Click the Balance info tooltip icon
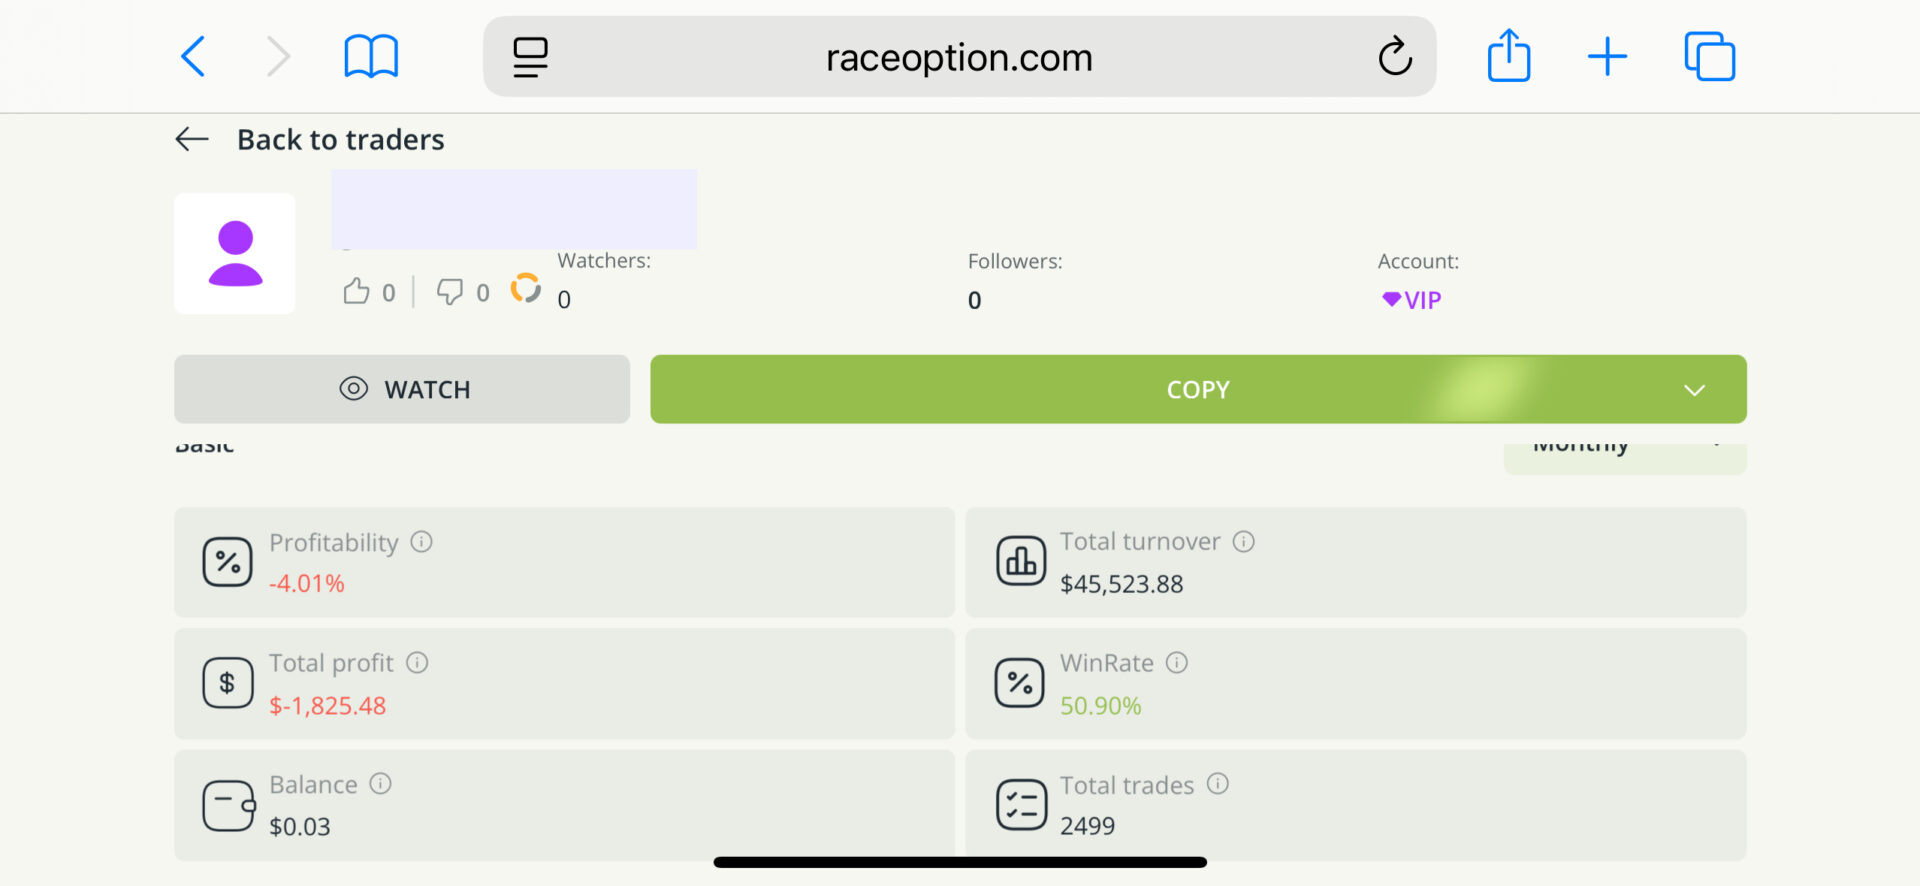This screenshot has height=886, width=1920. click(381, 784)
